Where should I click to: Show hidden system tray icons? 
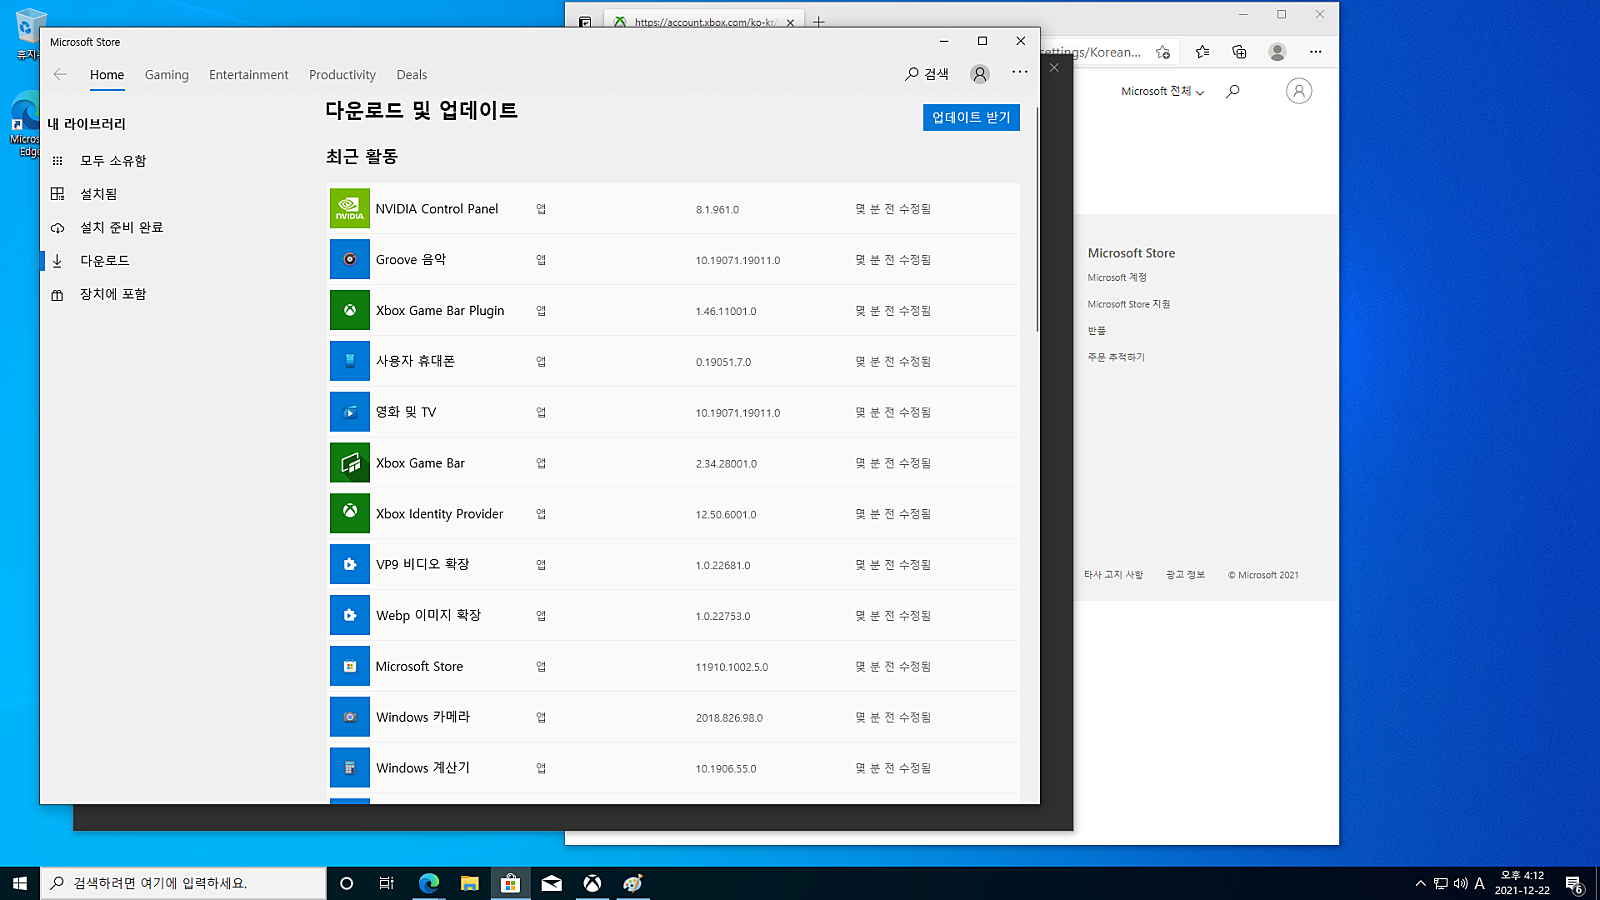1420,883
